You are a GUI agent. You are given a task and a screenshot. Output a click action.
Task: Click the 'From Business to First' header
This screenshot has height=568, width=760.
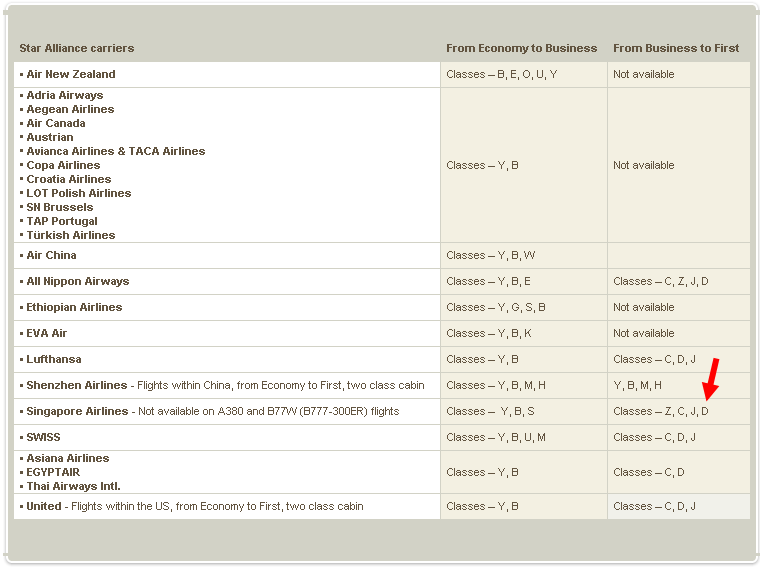[676, 48]
